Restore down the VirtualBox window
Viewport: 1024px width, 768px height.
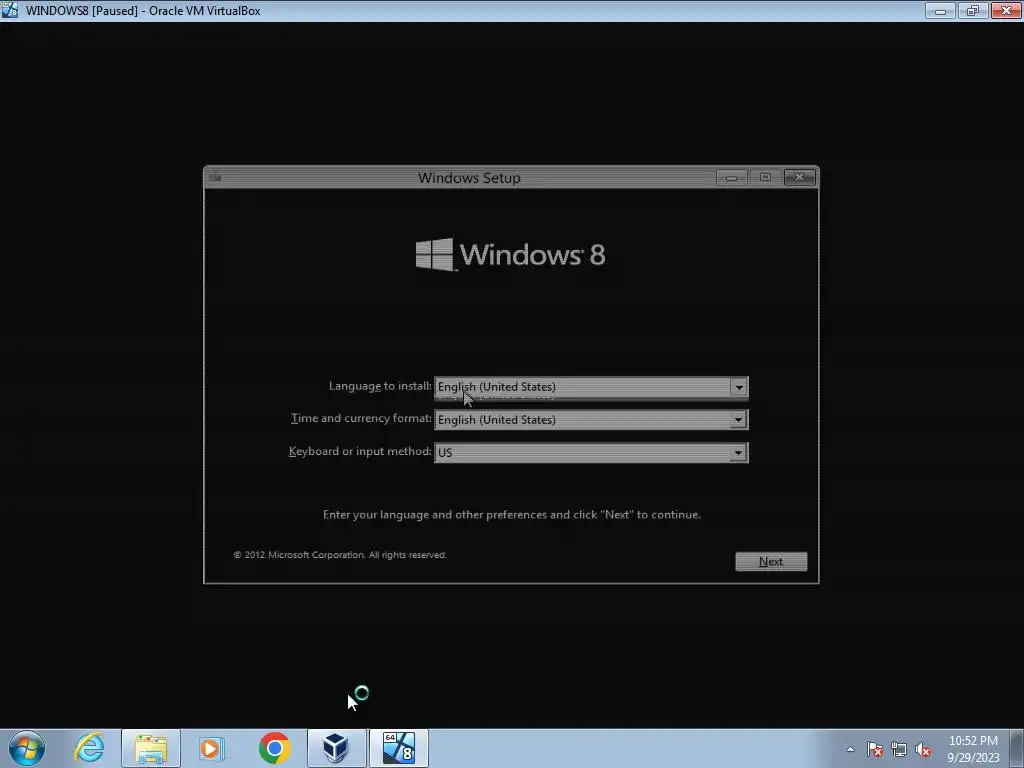(x=973, y=10)
